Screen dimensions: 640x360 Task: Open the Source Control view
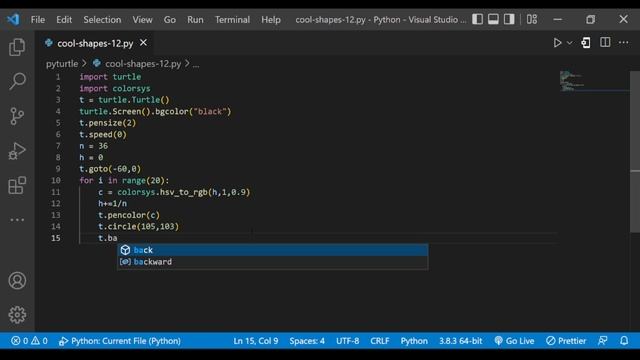tap(17, 116)
